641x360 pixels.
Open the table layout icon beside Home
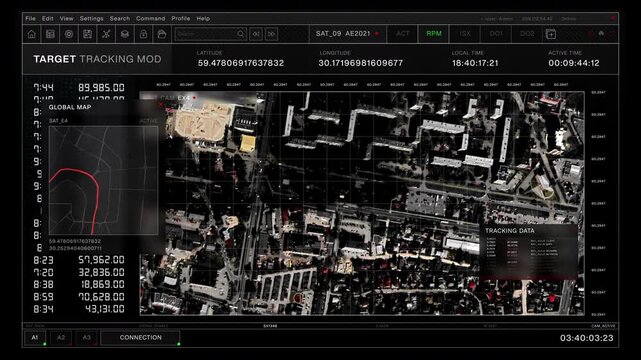click(x=50, y=34)
